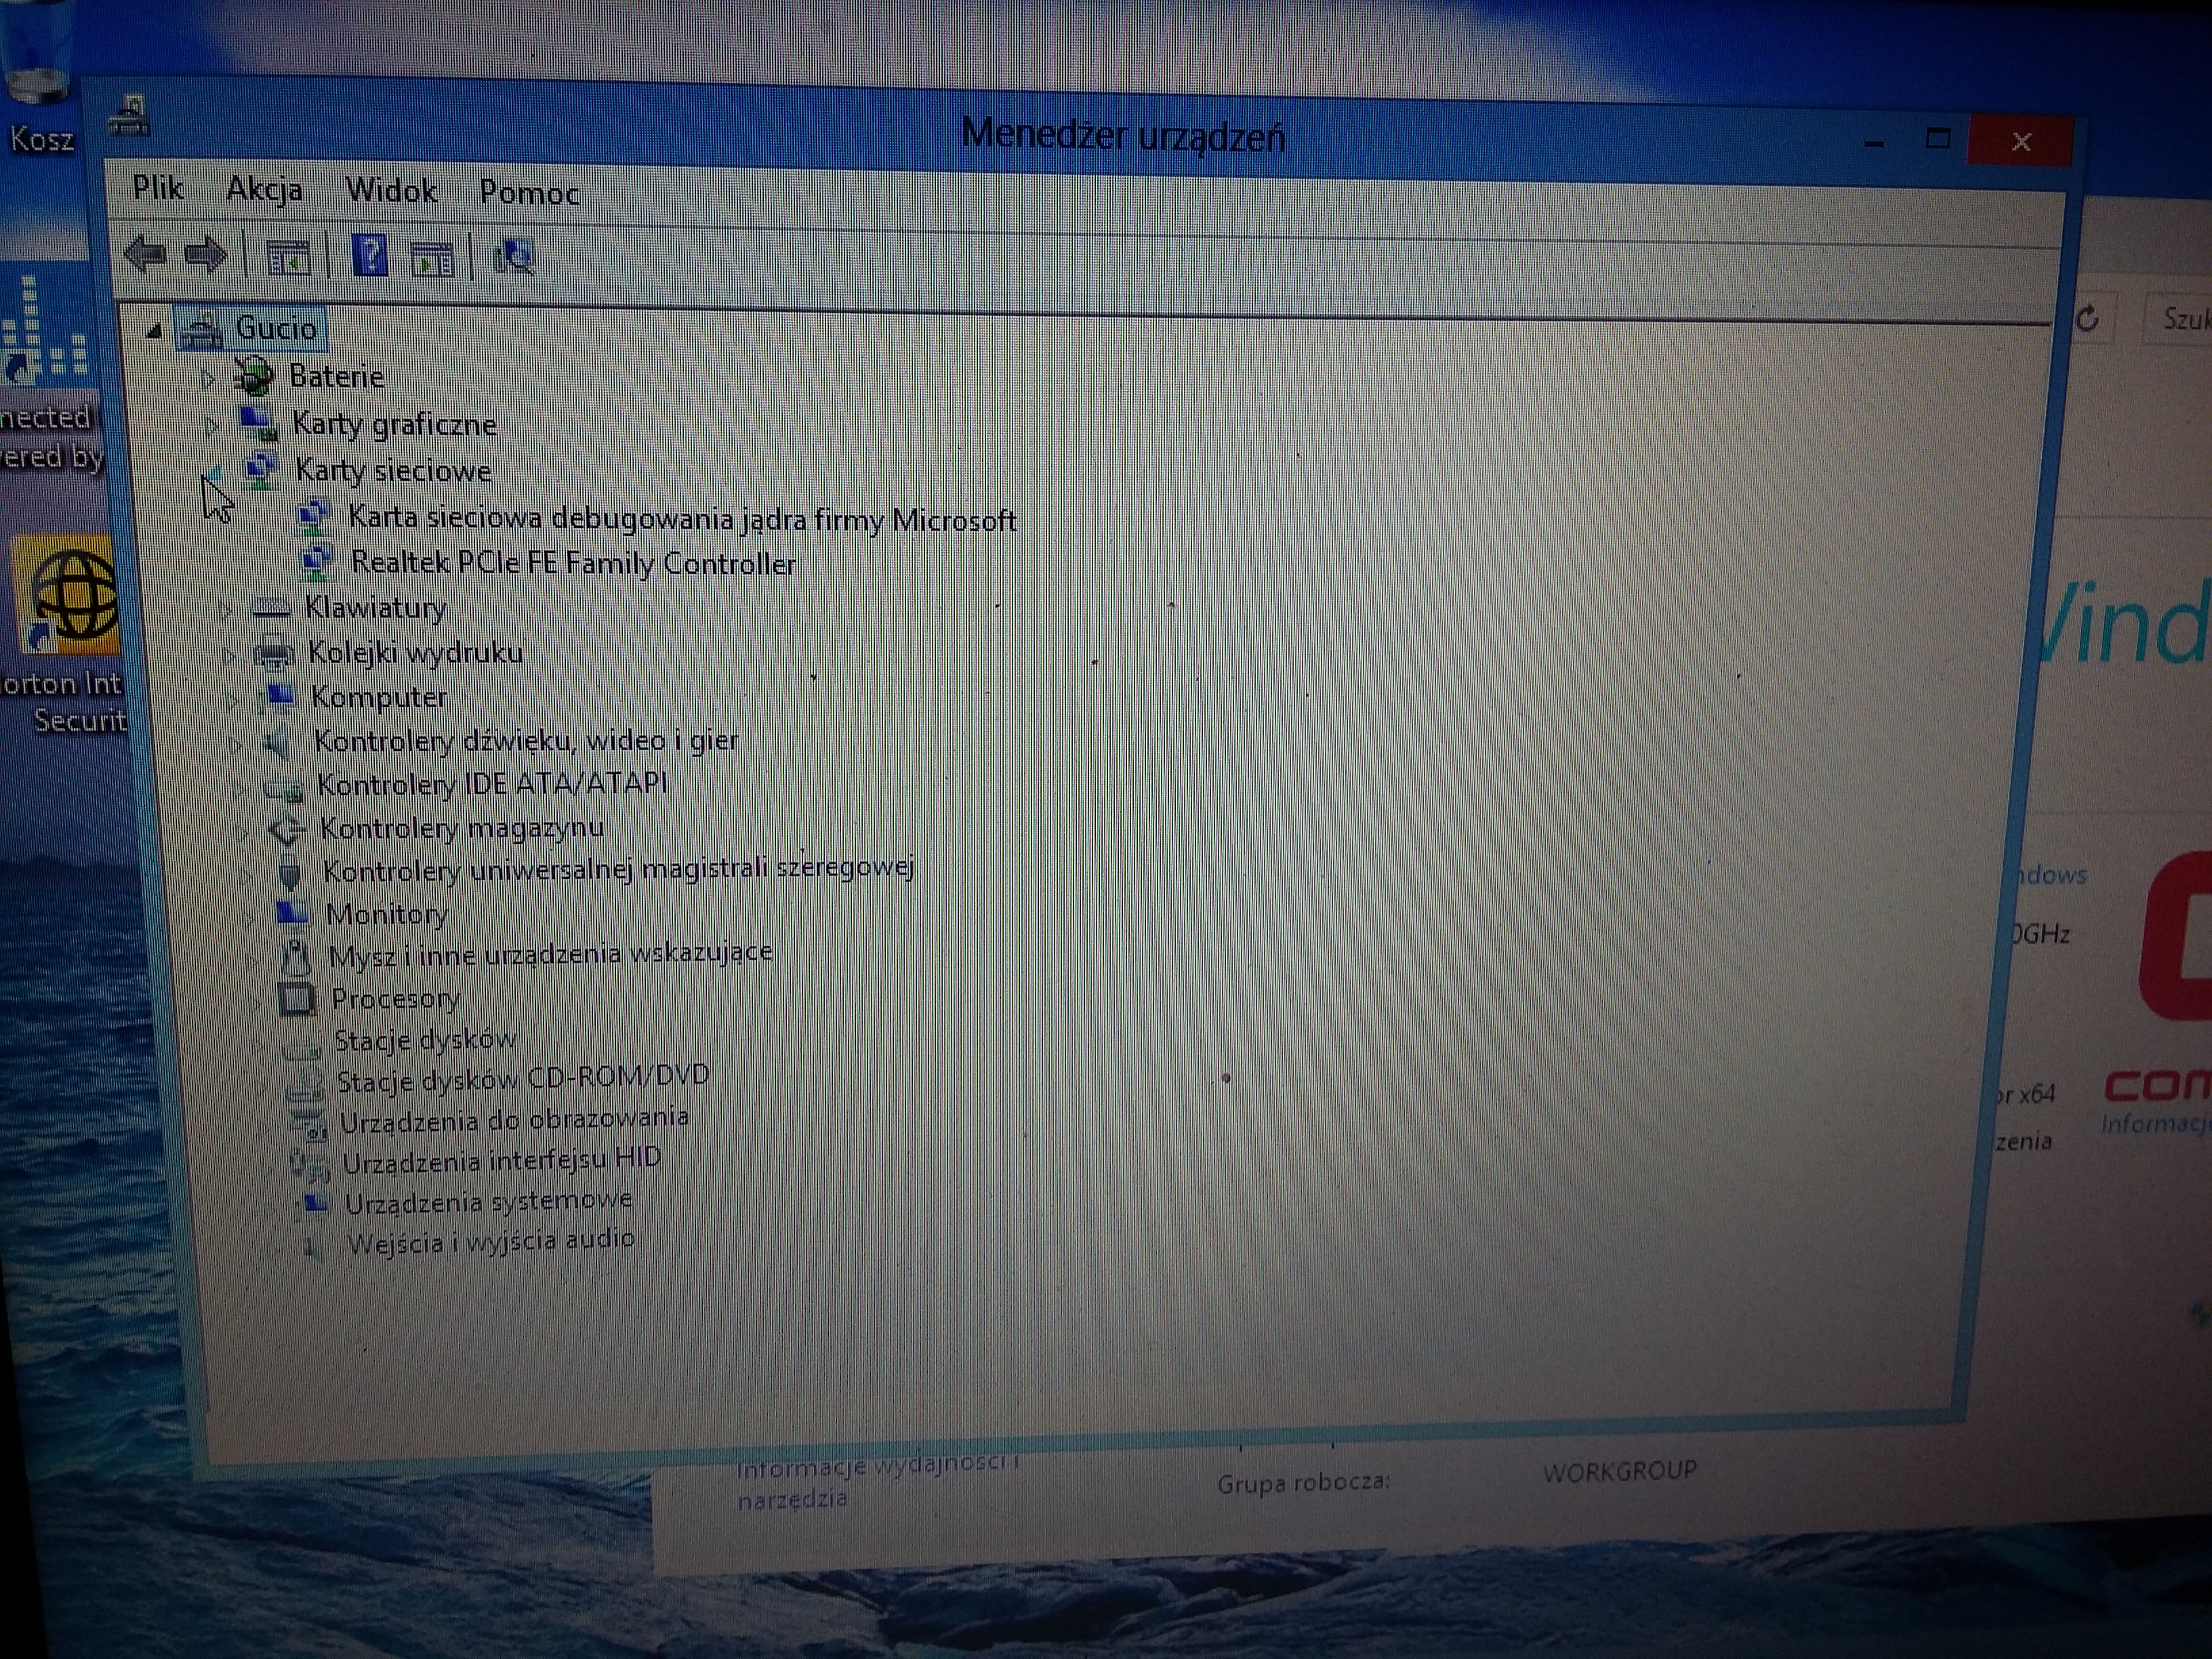The height and width of the screenshot is (1659, 2212).
Task: Click Informacje wydajności i narzędzia link
Action: coord(878,1481)
